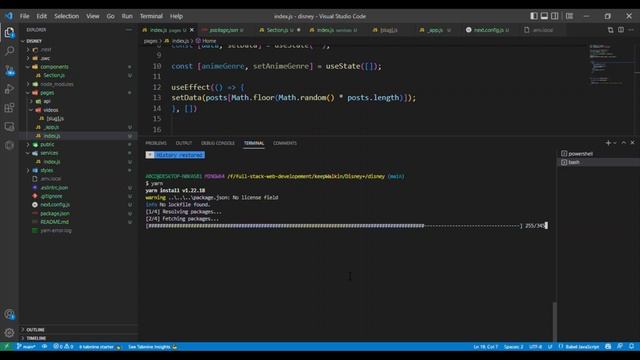Open Explorer views and more actions ellipsis
640x360 pixels.
[129, 30]
